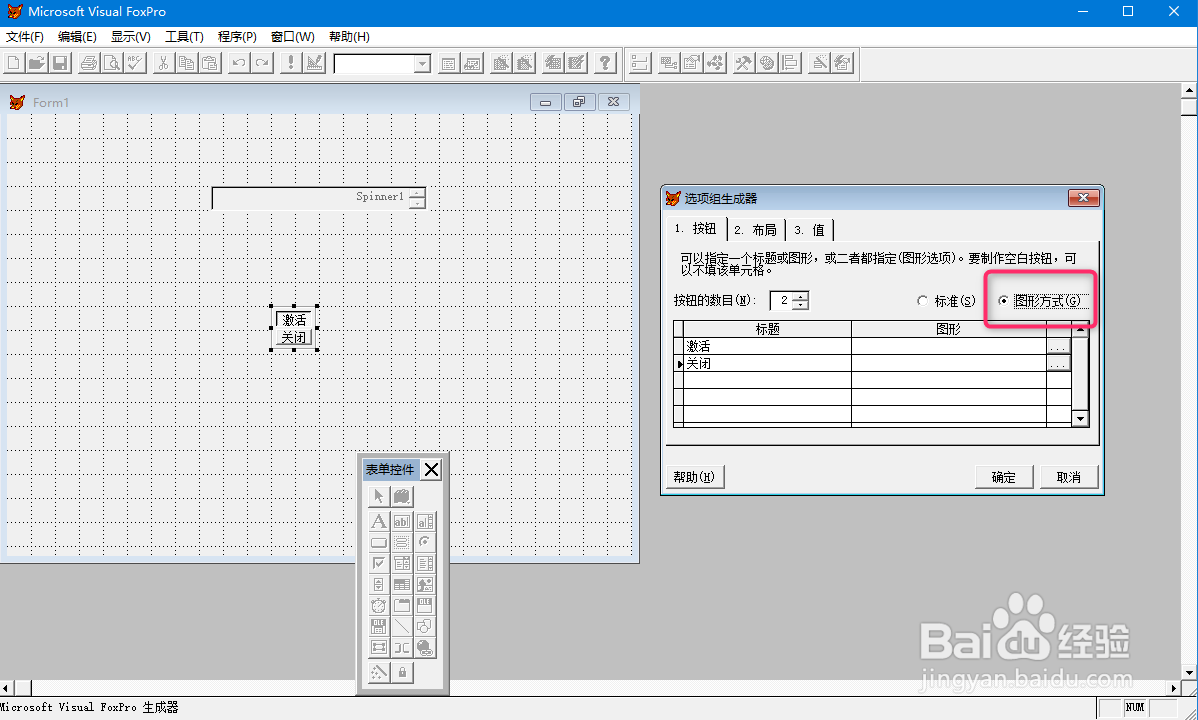1198x720 pixels.
Task: Select the Option Group control tool
Action: click(x=425, y=543)
